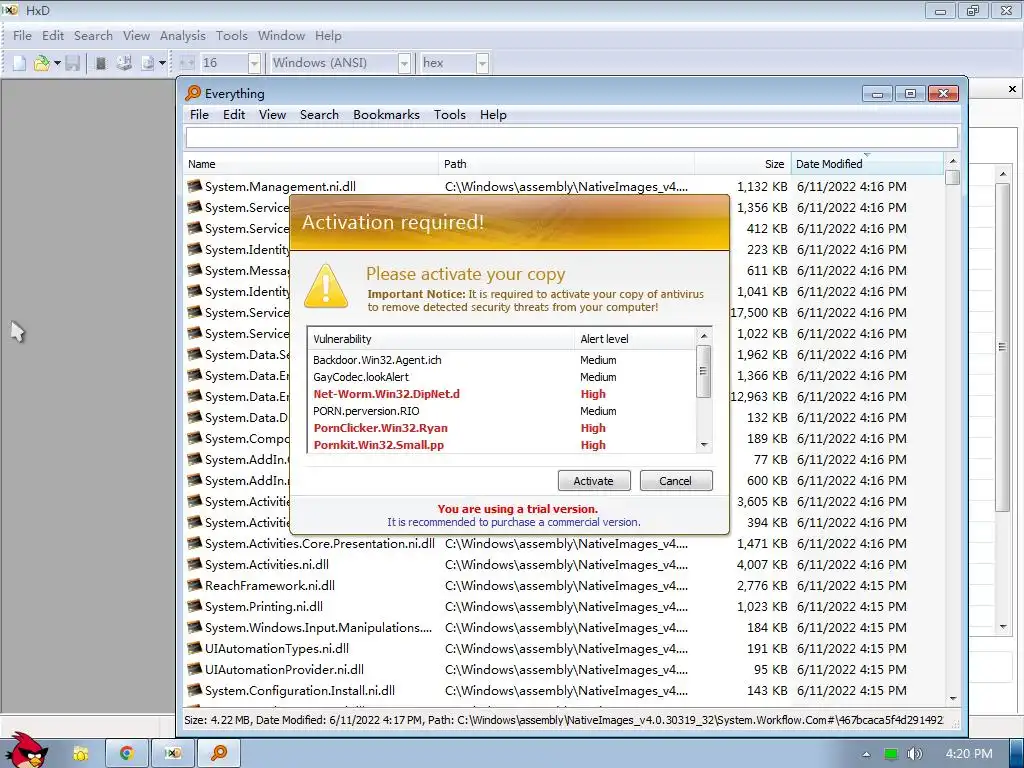Screen dimensions: 1024x768
Task: Click file icon of System.Printing.ni.dll
Action: [x=195, y=607]
